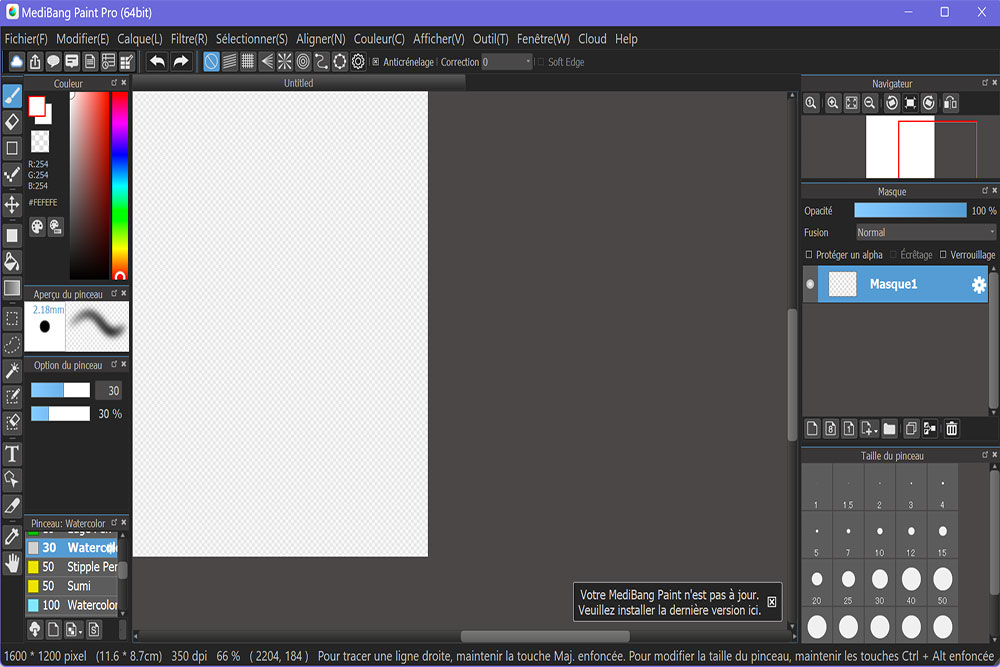Viewport: 1000px width, 667px height.
Task: Turn off snap with the circle-slash icon
Action: [x=211, y=62]
